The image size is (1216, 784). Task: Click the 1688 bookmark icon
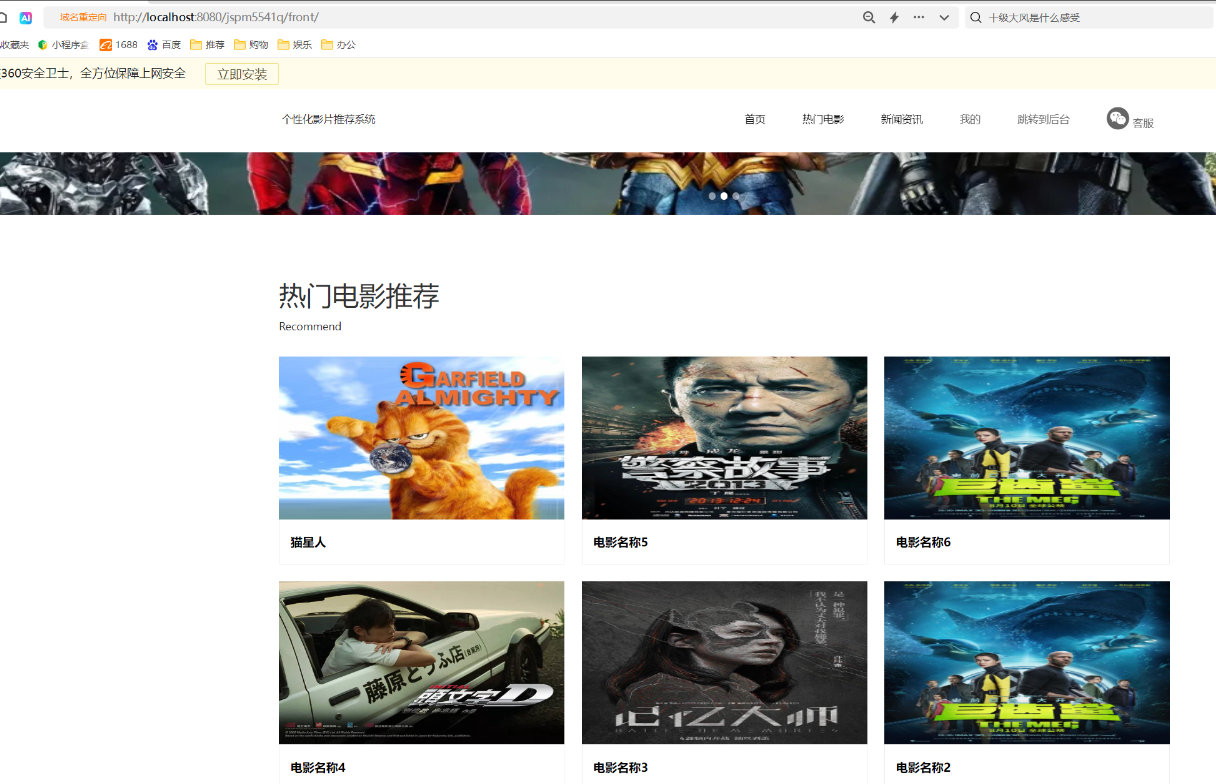pos(106,45)
